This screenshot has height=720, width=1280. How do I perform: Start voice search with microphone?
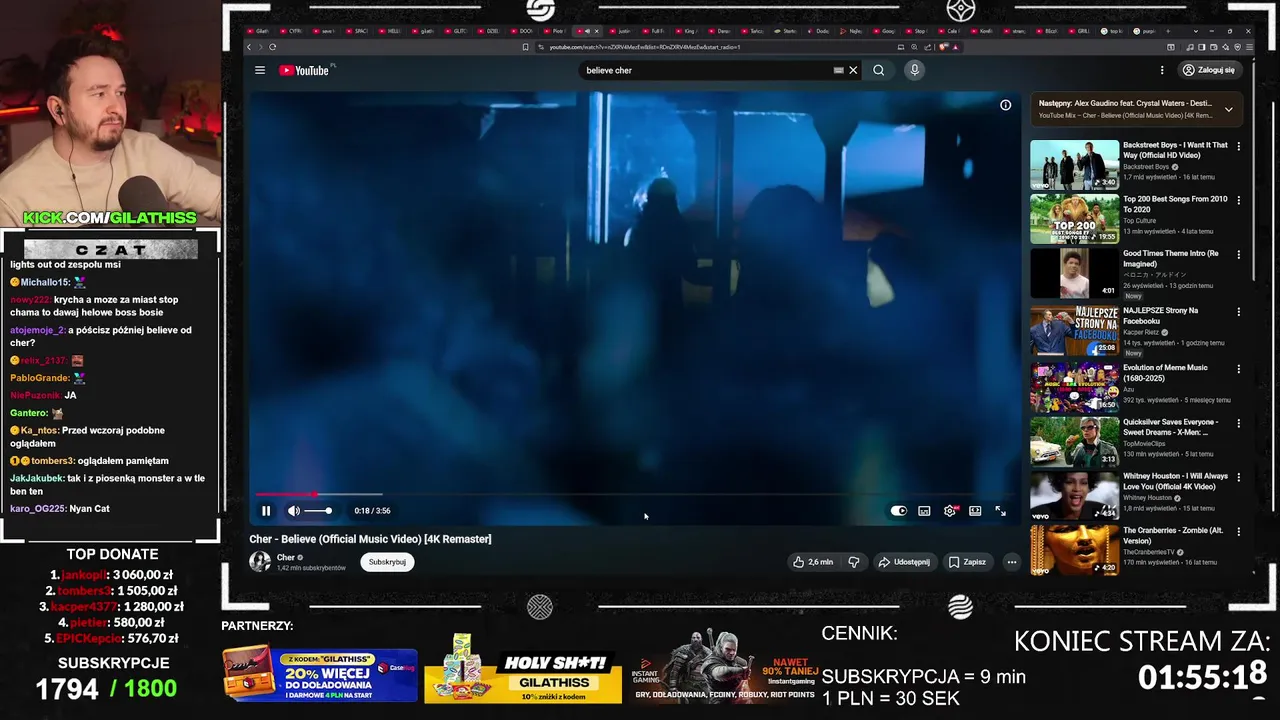tap(914, 70)
